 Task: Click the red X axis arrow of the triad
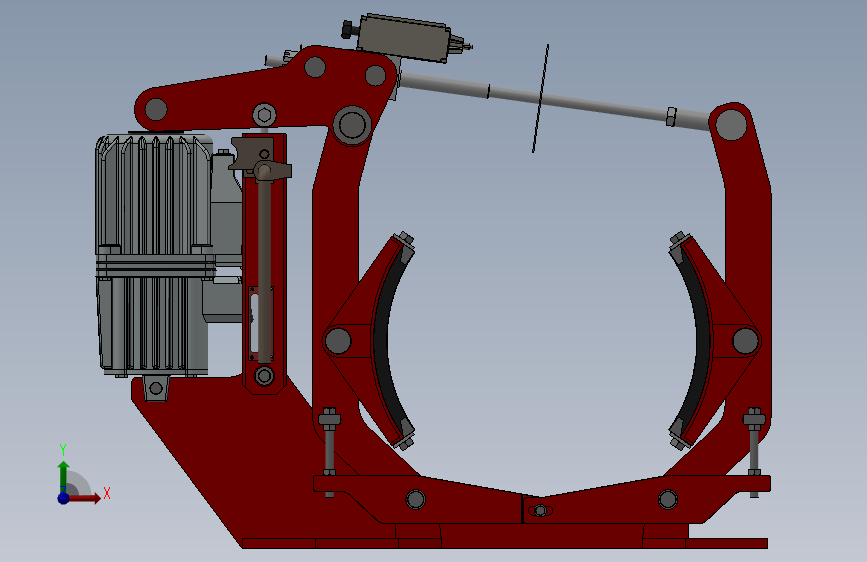pos(83,498)
